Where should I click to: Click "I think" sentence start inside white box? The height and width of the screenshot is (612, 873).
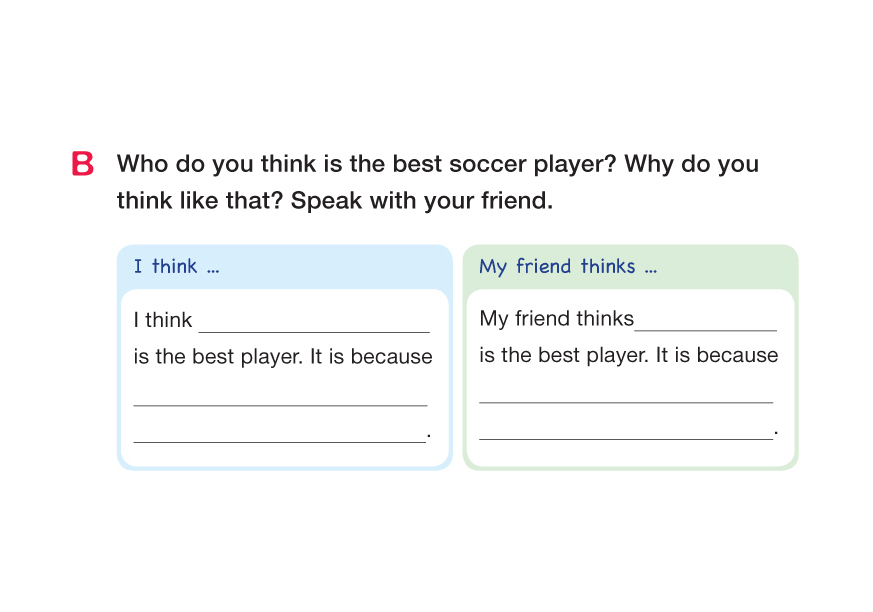(x=163, y=321)
